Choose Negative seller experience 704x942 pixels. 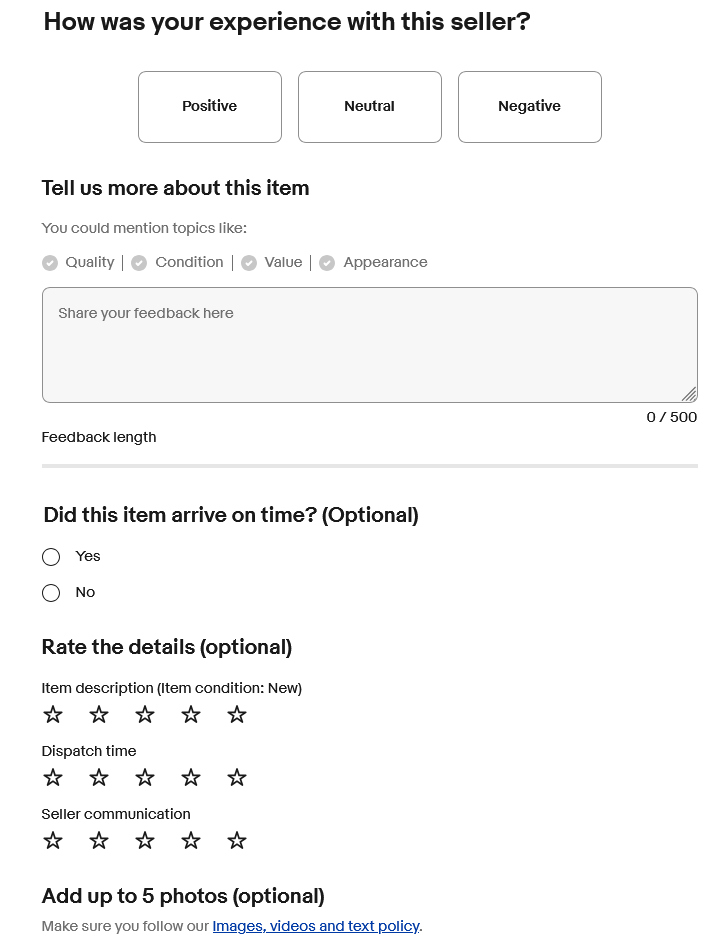tap(530, 107)
